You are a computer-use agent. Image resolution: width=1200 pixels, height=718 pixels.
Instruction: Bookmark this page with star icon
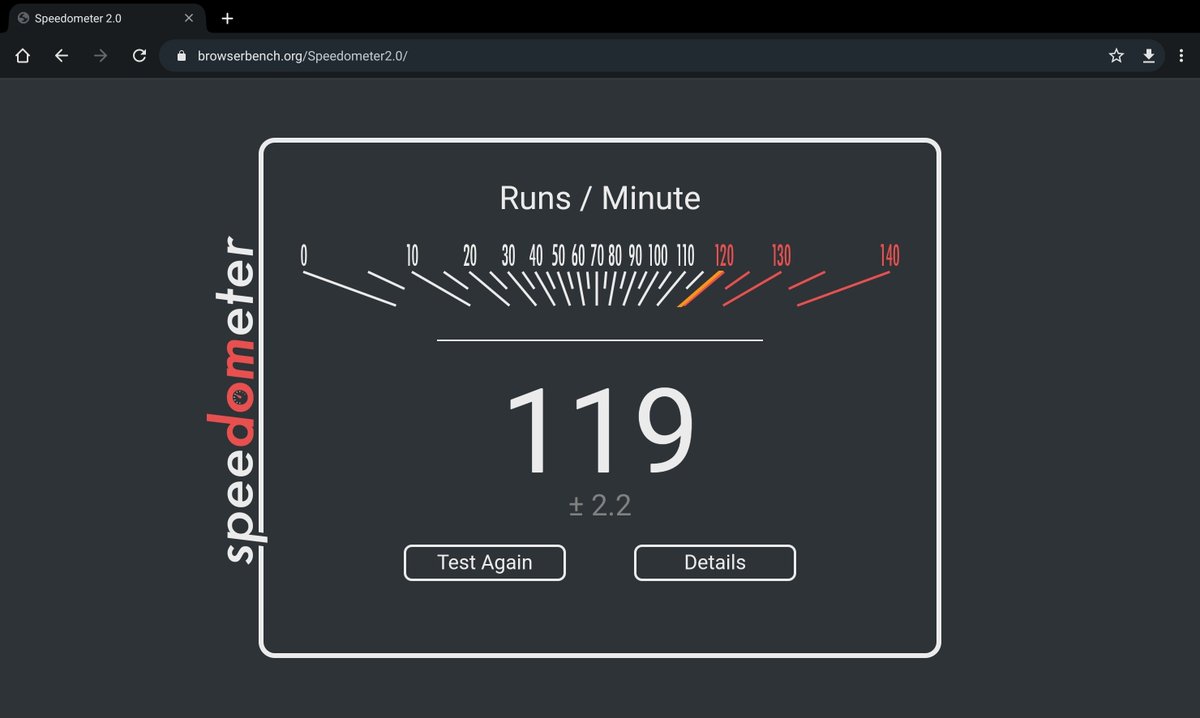(x=1116, y=56)
